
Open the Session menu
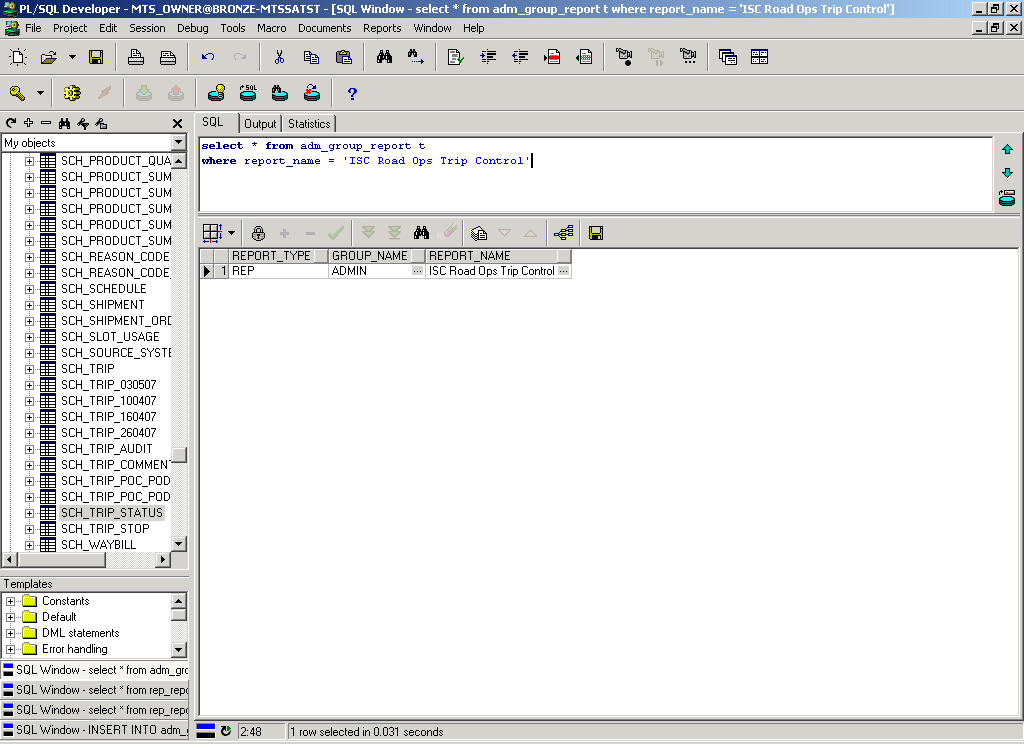coord(147,28)
